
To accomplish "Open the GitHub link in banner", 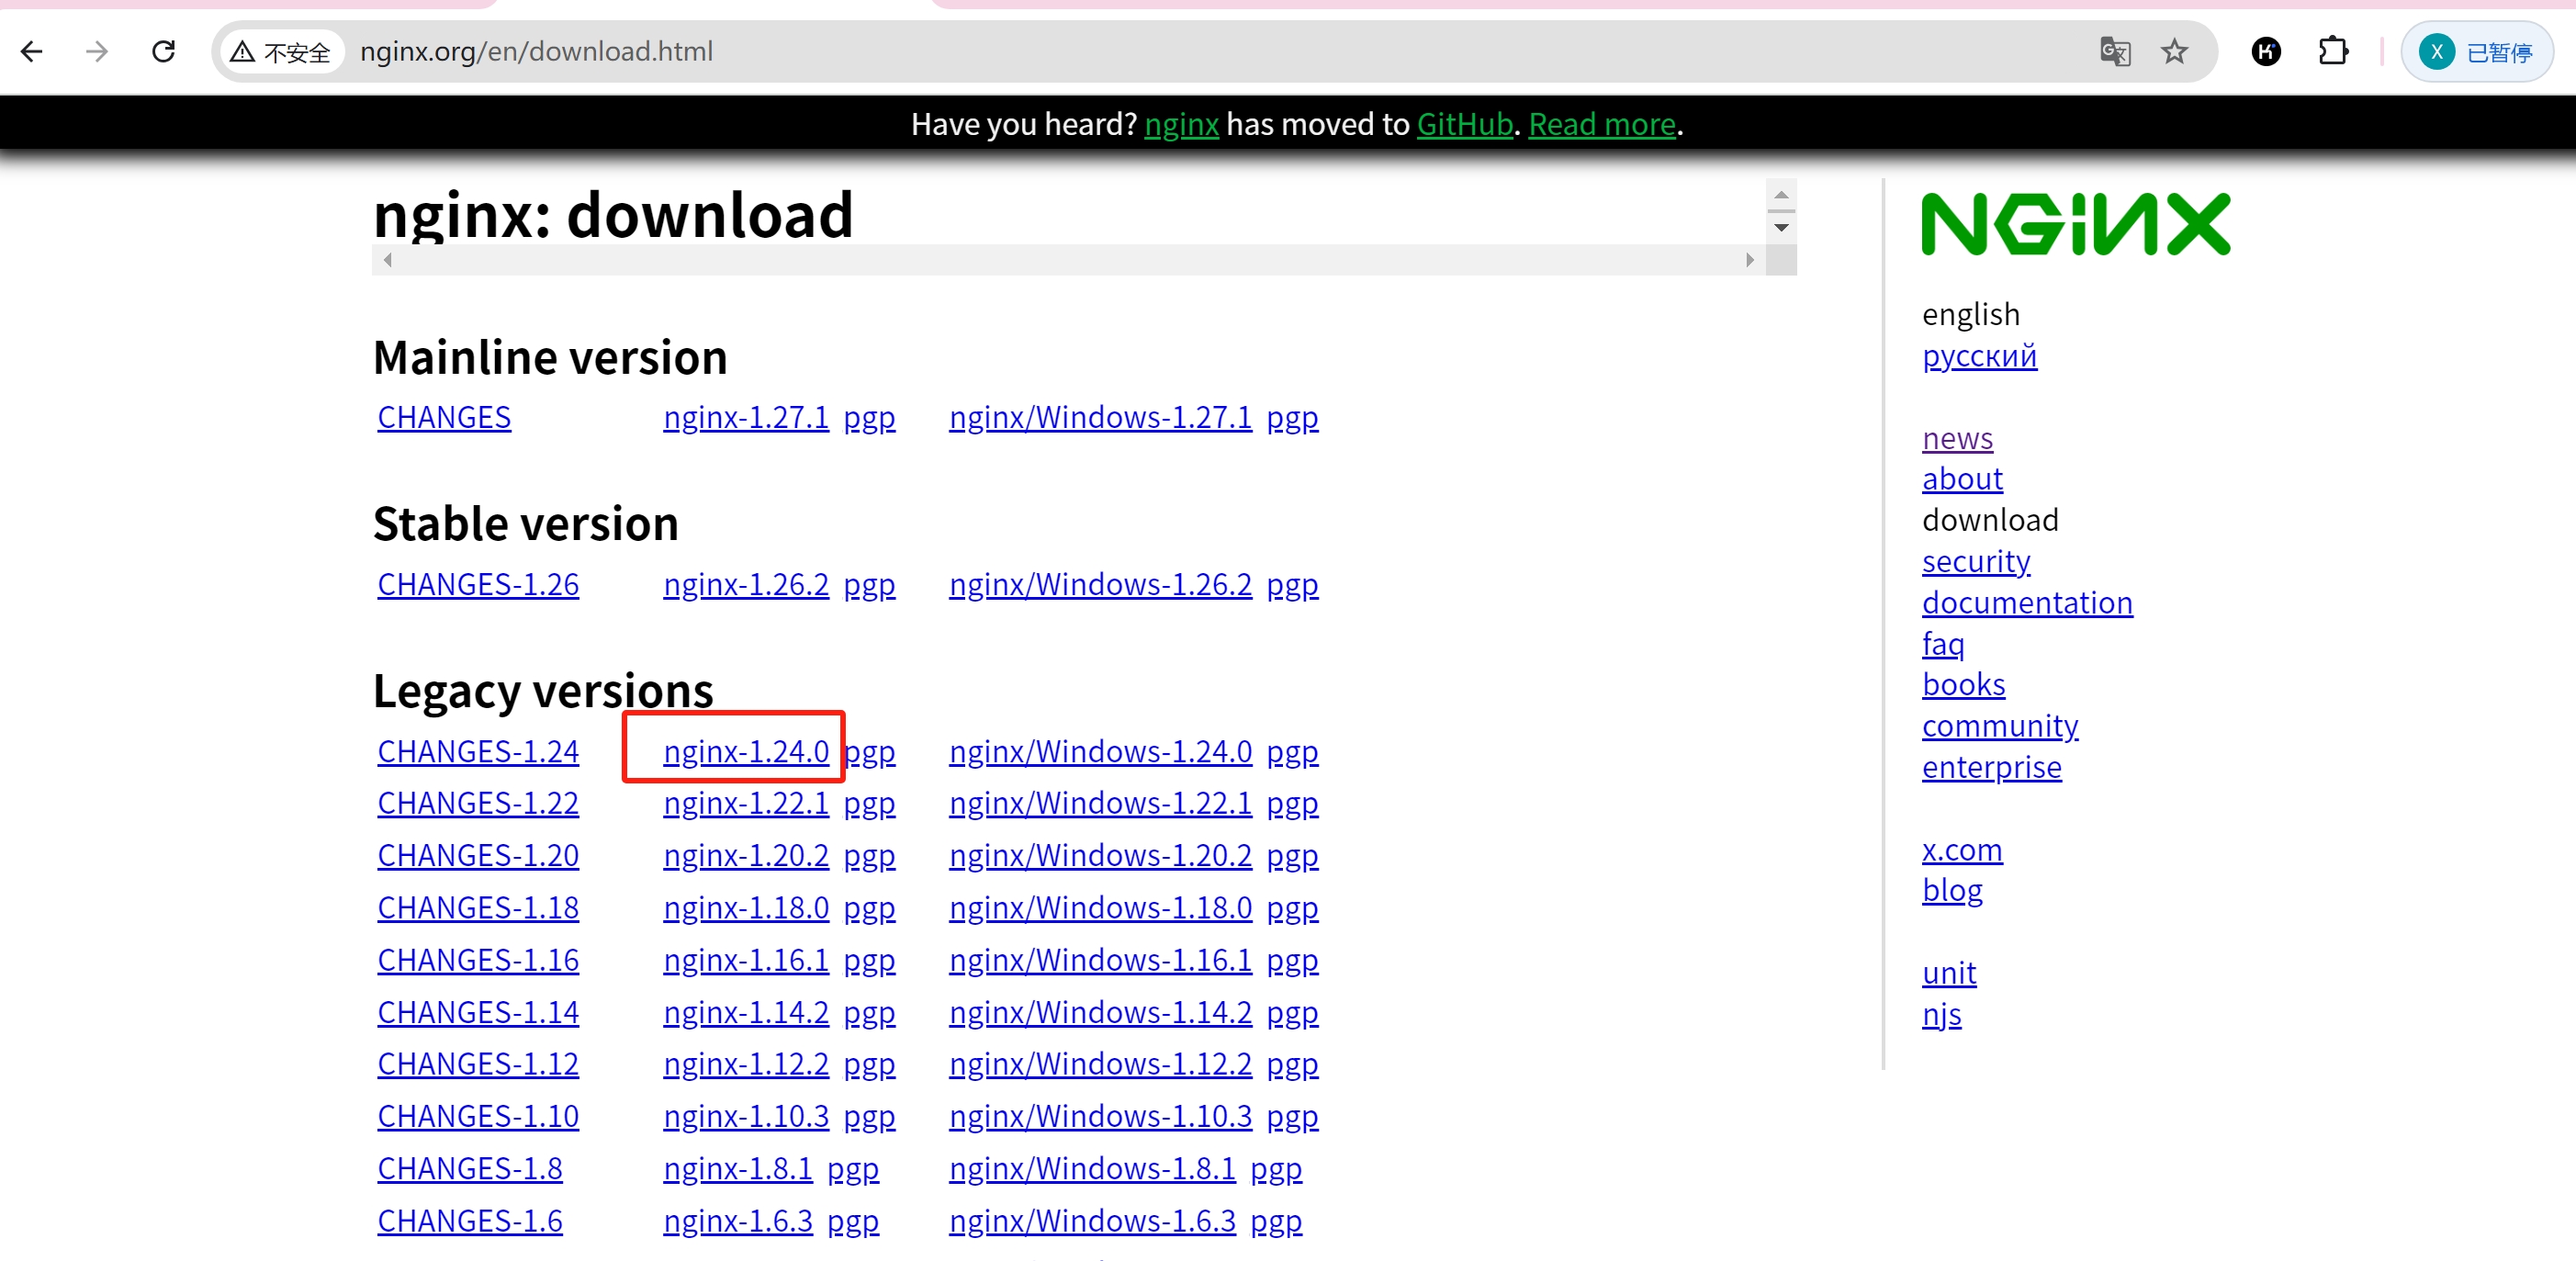I will 1464,124.
